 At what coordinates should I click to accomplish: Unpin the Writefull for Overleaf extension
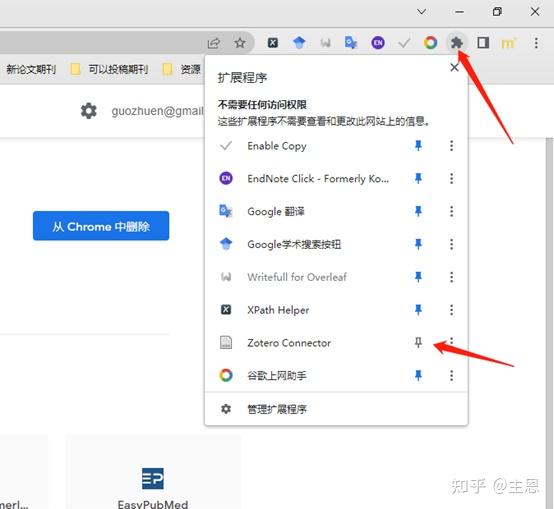point(418,277)
